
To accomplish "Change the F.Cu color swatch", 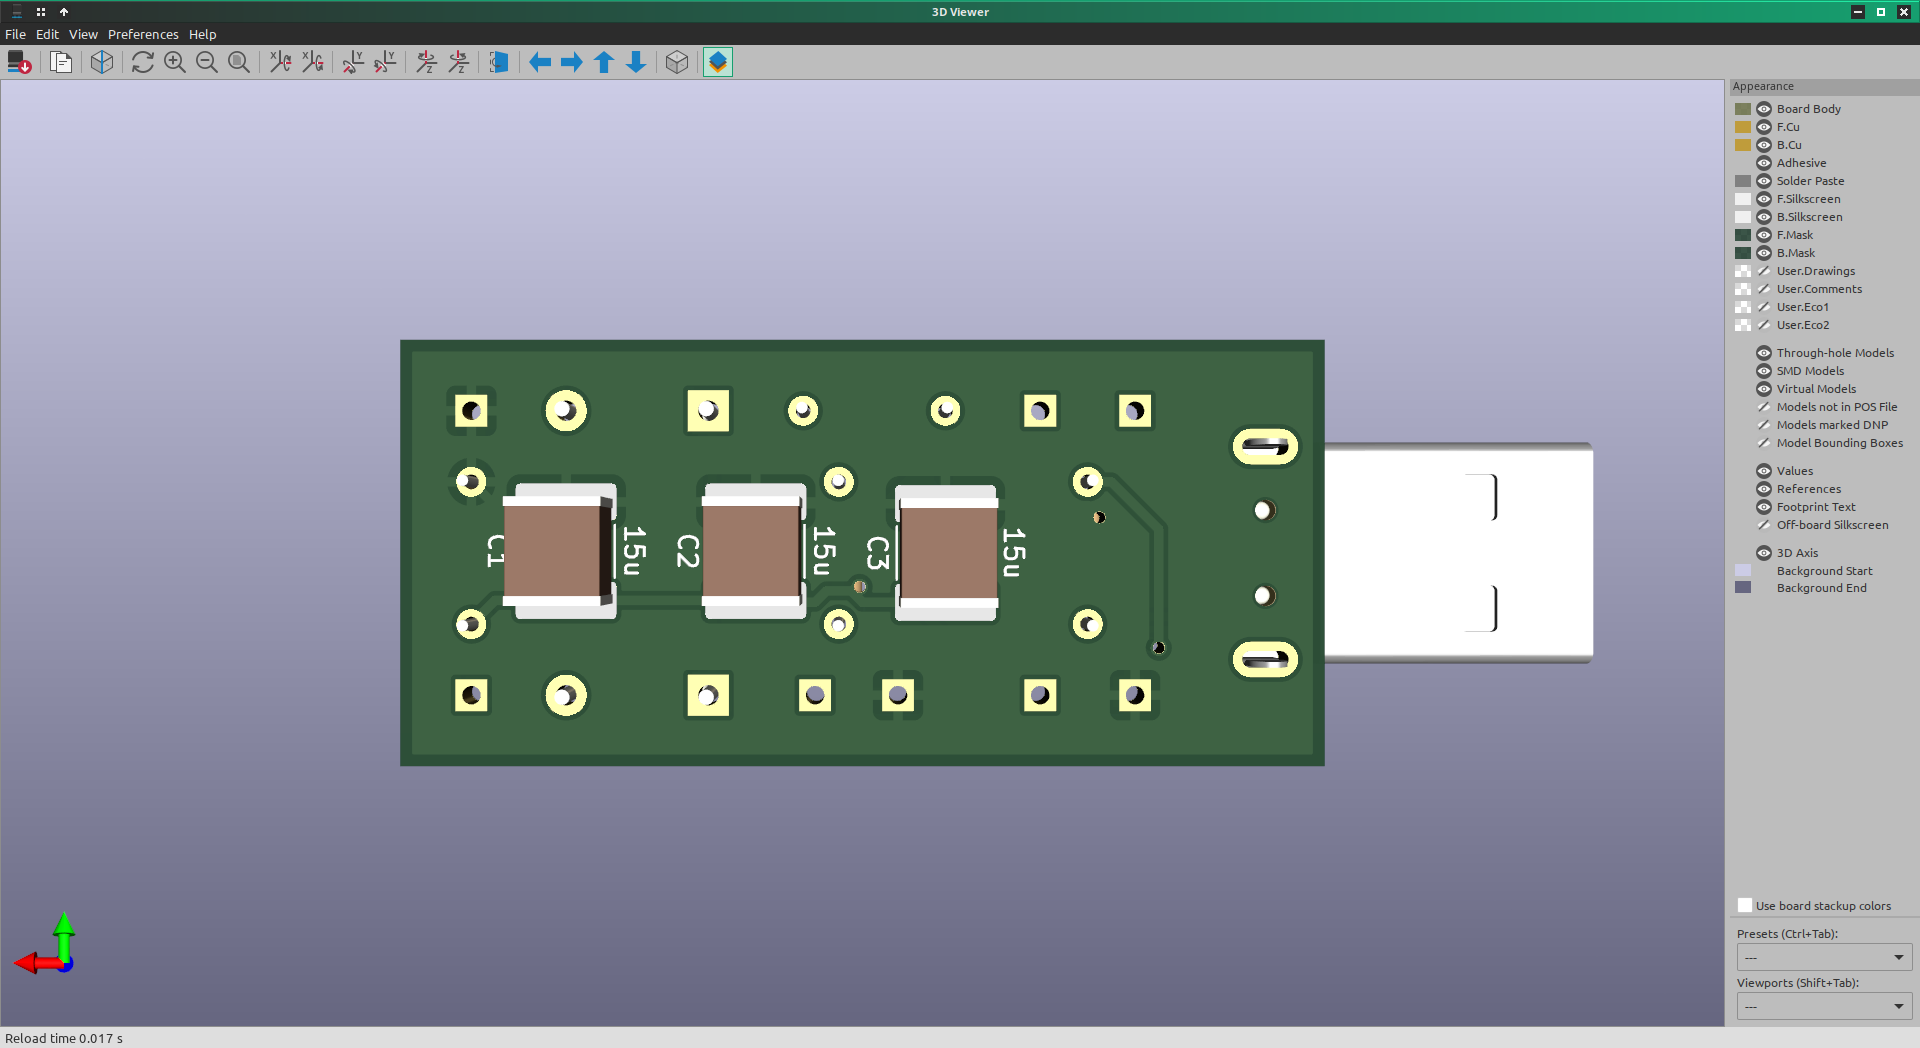I will click(1743, 127).
